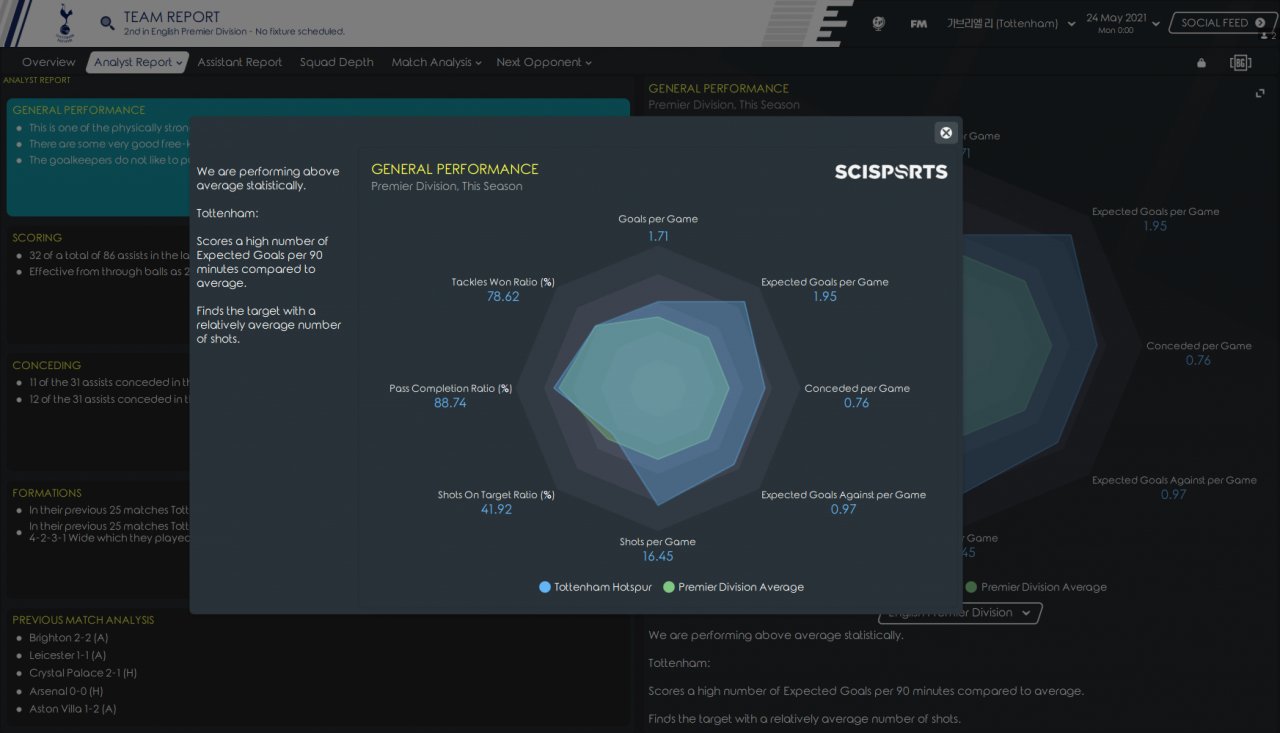
Task: Switch to the Assistant Report tab
Action: (x=240, y=62)
